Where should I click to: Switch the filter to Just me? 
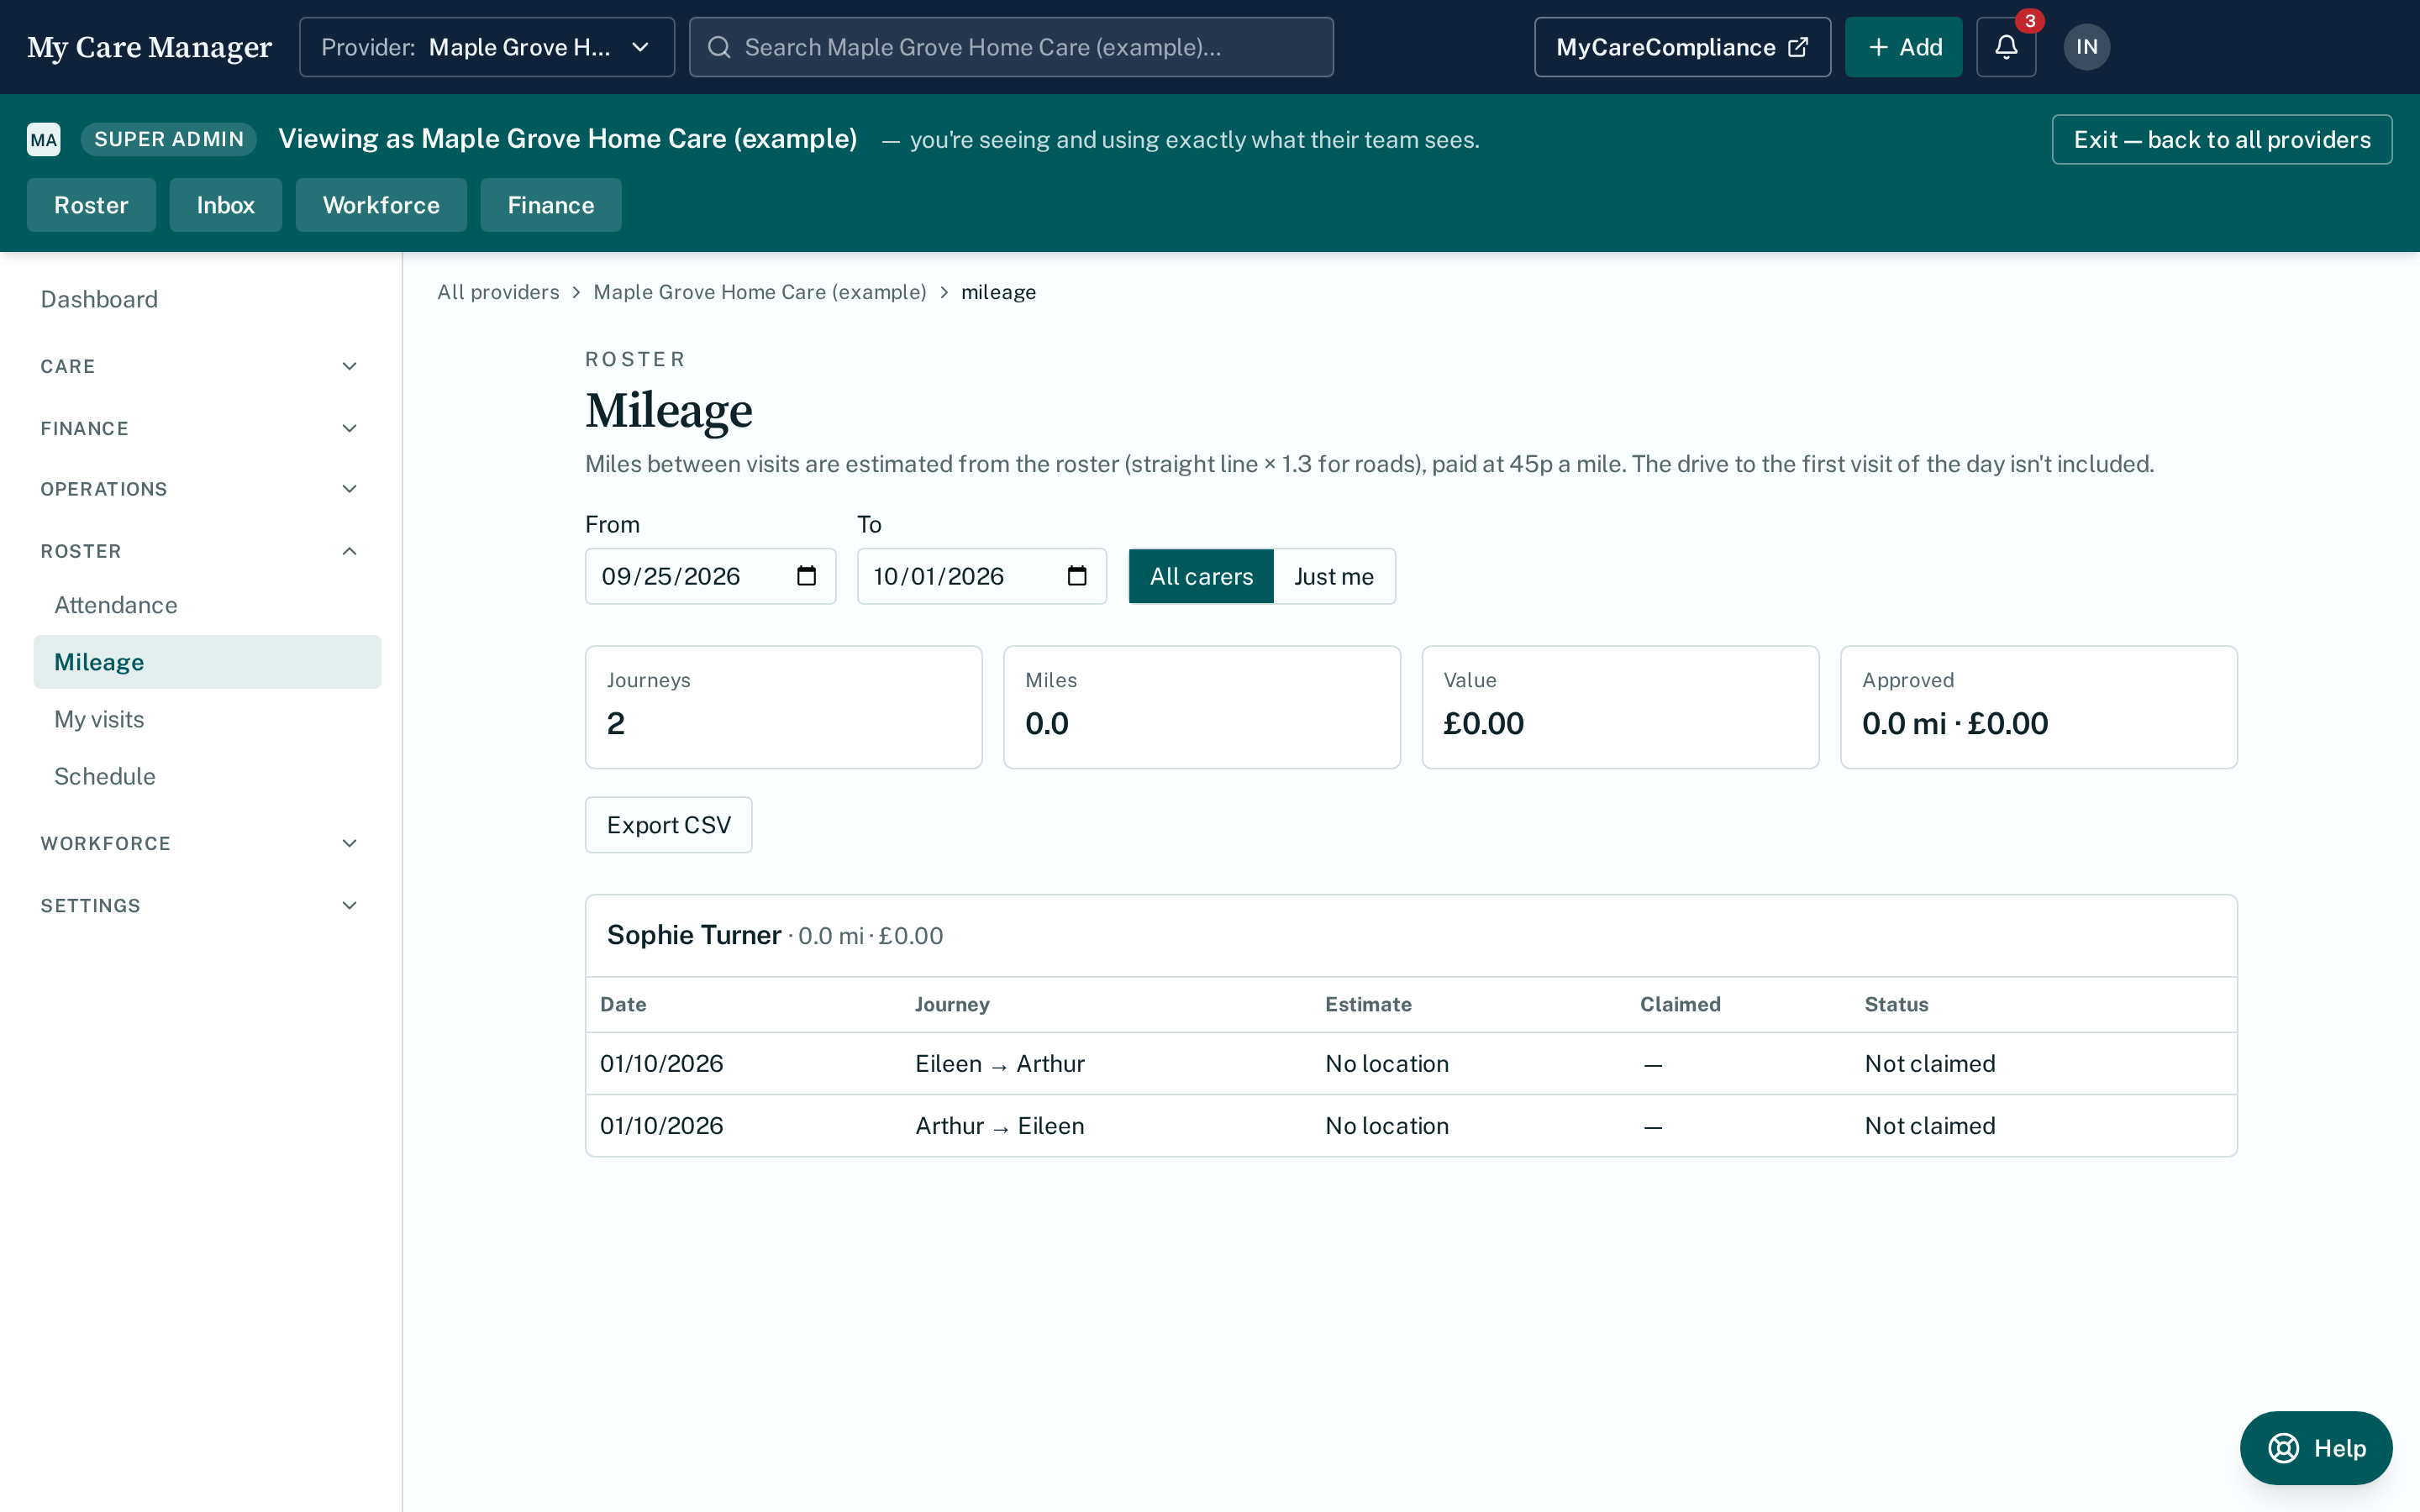pos(1334,576)
